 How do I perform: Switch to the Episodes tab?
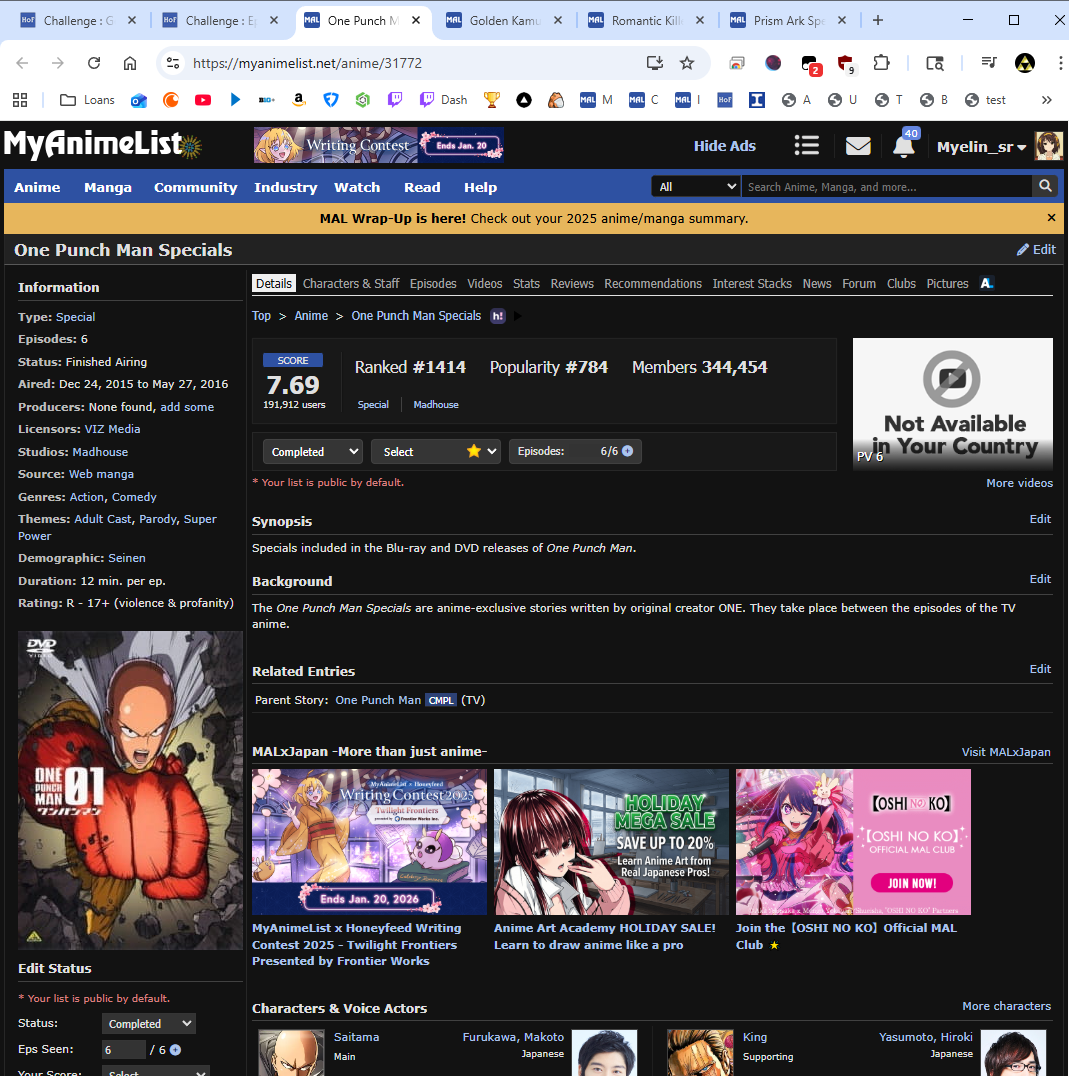pyautogui.click(x=433, y=283)
